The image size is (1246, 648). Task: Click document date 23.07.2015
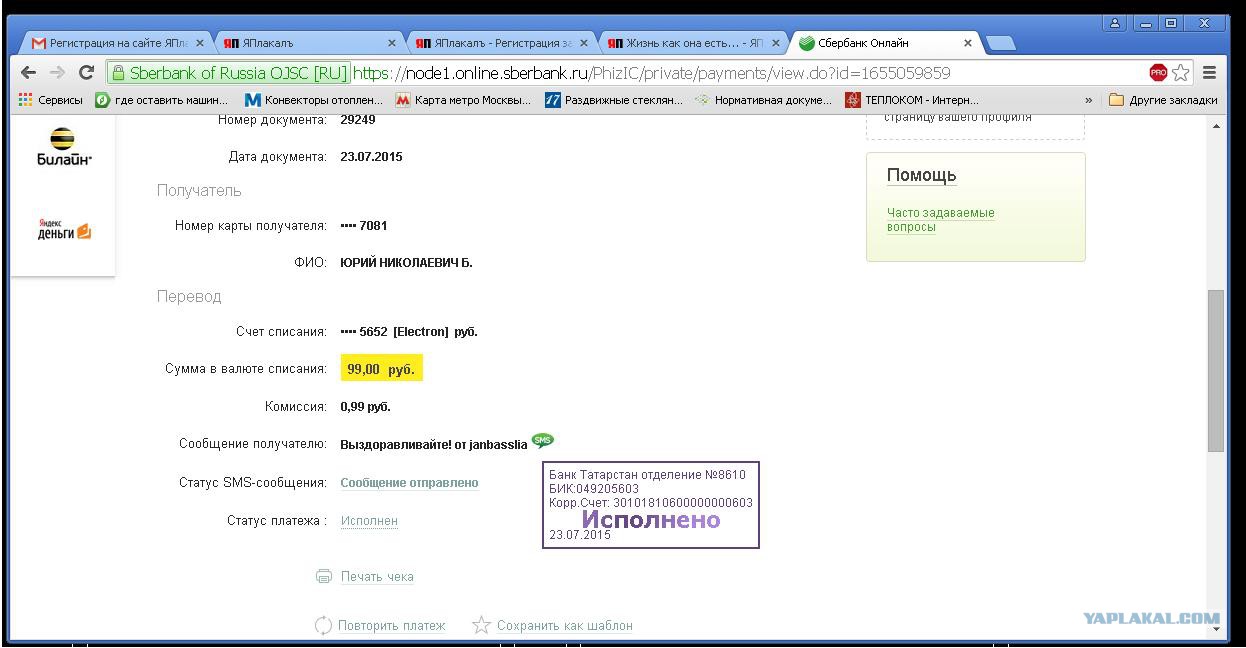[371, 157]
